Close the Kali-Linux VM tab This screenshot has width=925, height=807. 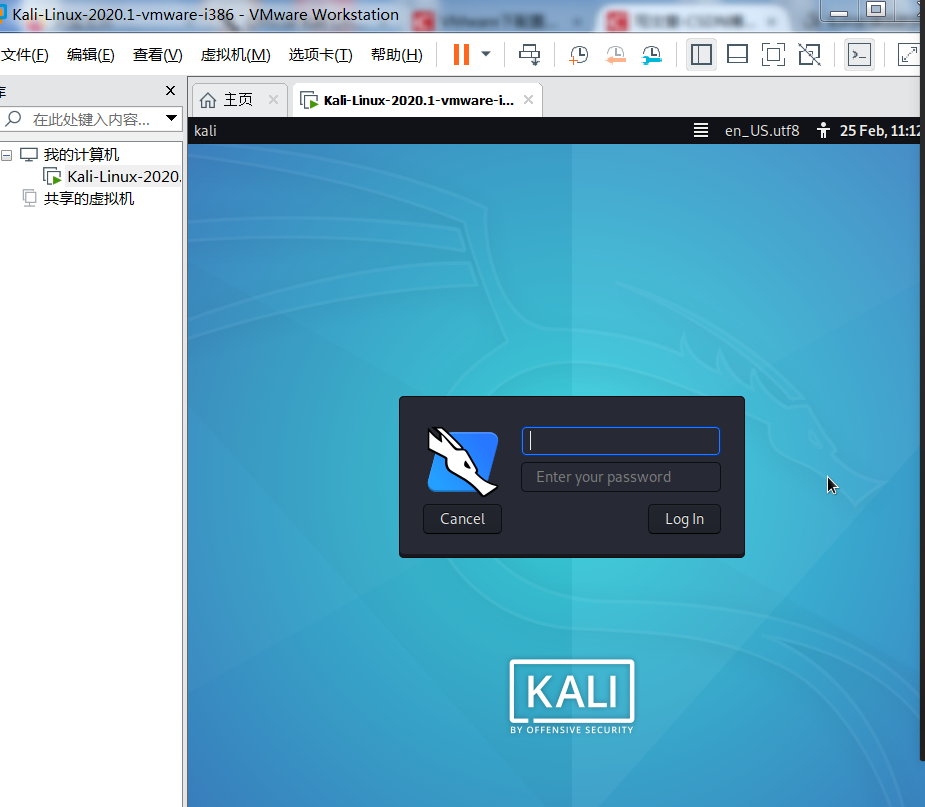click(x=529, y=100)
